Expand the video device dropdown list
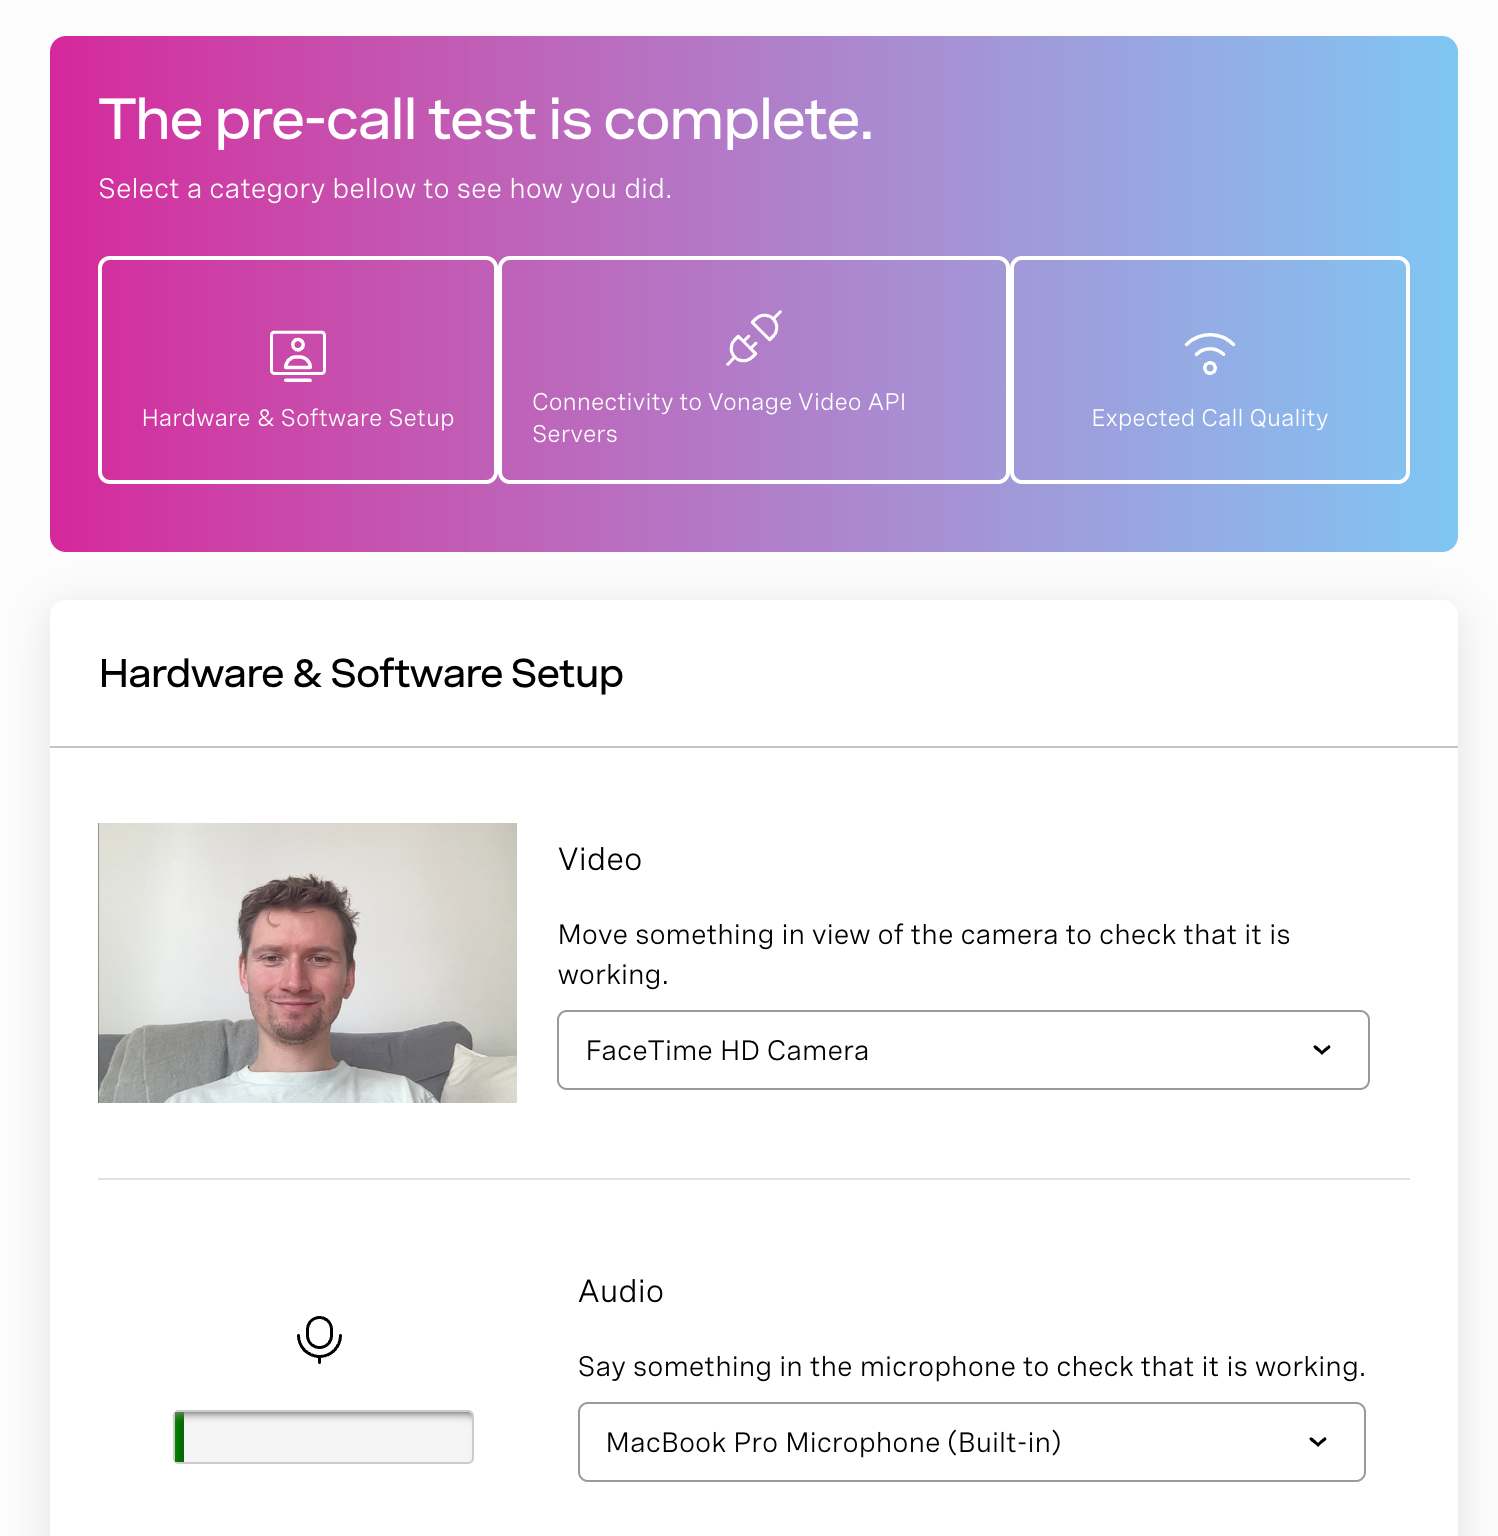 tap(962, 1050)
